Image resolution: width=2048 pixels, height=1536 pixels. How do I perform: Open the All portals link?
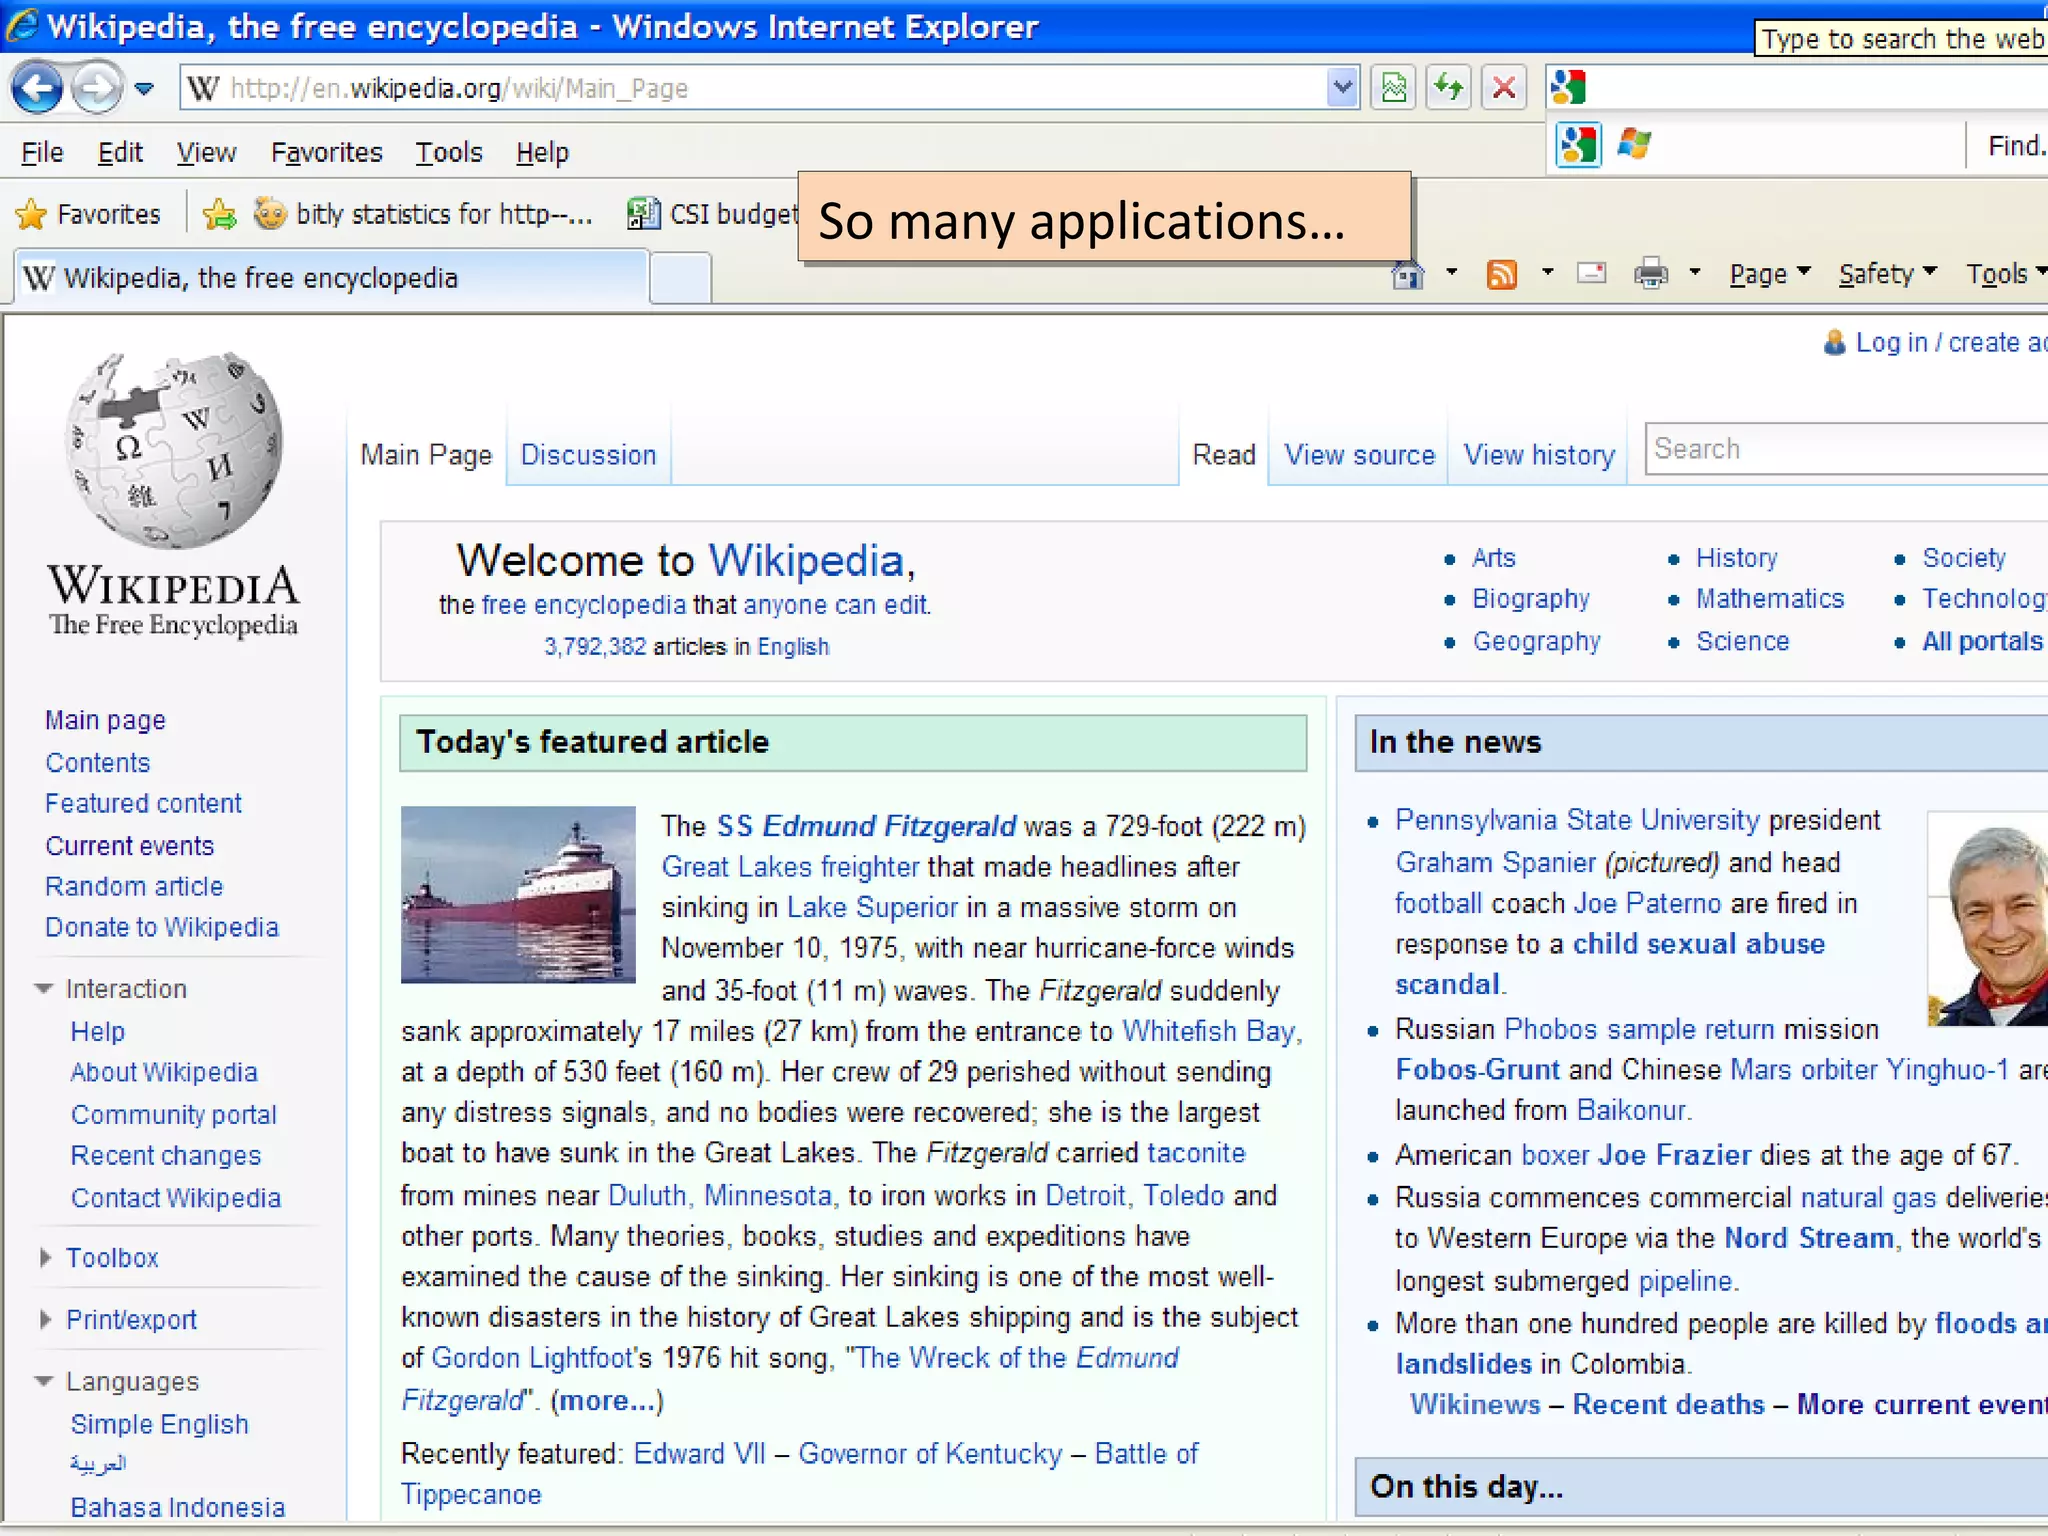pyautogui.click(x=1983, y=642)
